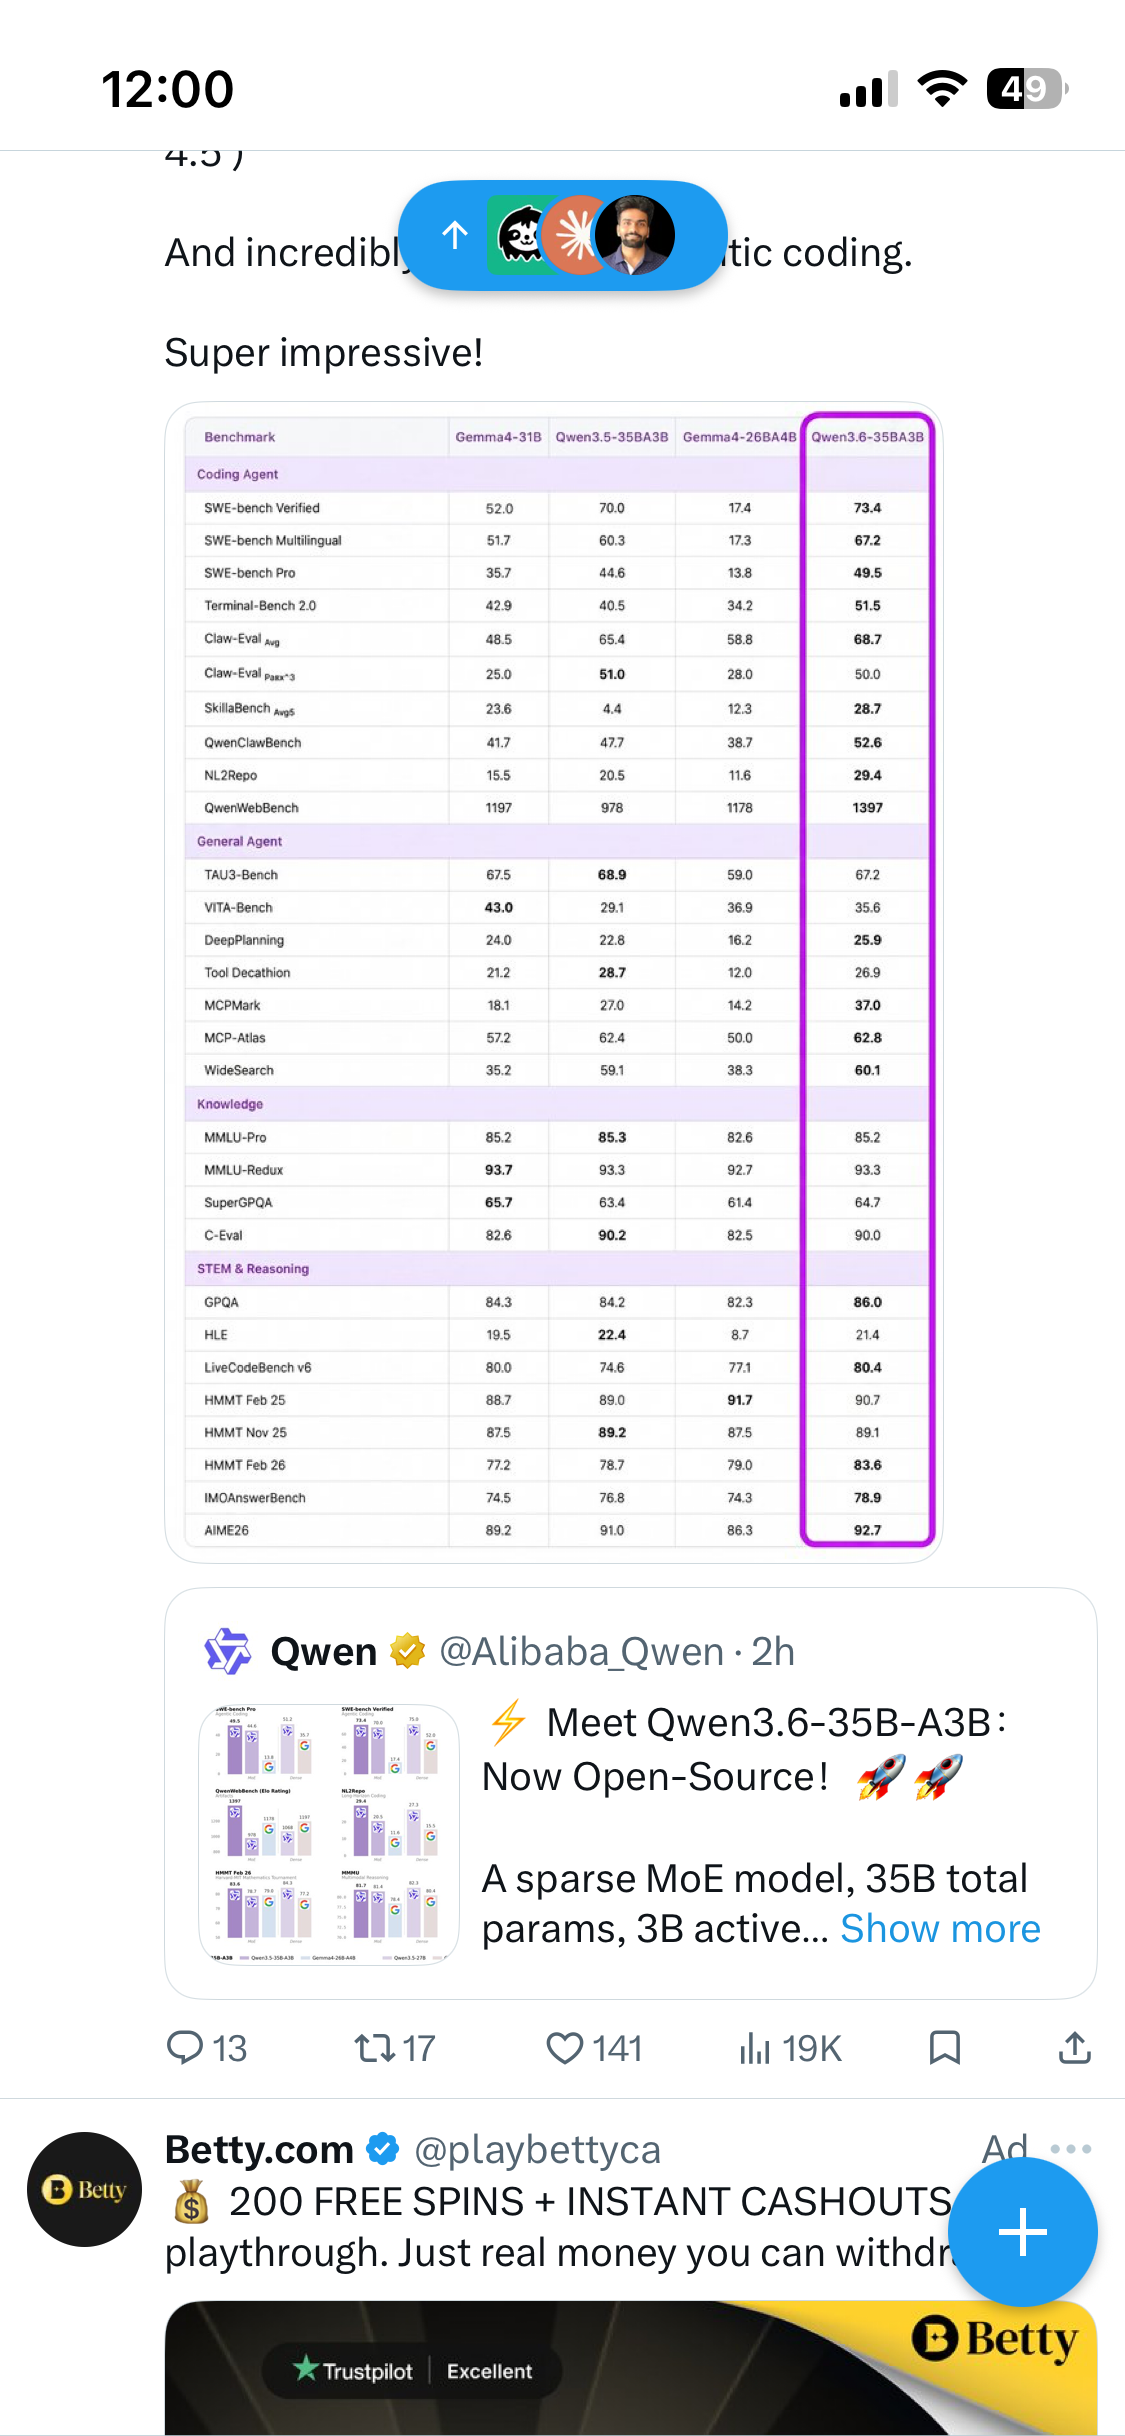Tap the status bar clock
The width and height of the screenshot is (1125, 2436).
click(168, 89)
